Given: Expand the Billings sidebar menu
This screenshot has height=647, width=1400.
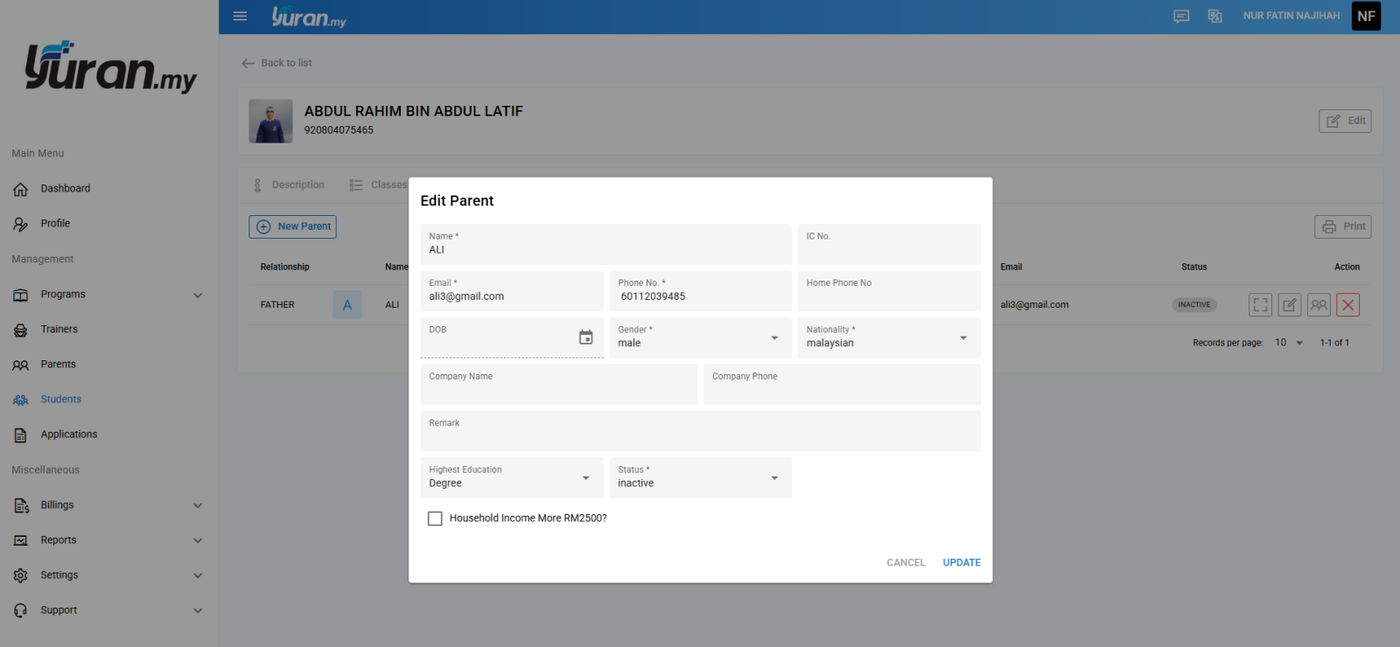Looking at the screenshot, I should 108,505.
